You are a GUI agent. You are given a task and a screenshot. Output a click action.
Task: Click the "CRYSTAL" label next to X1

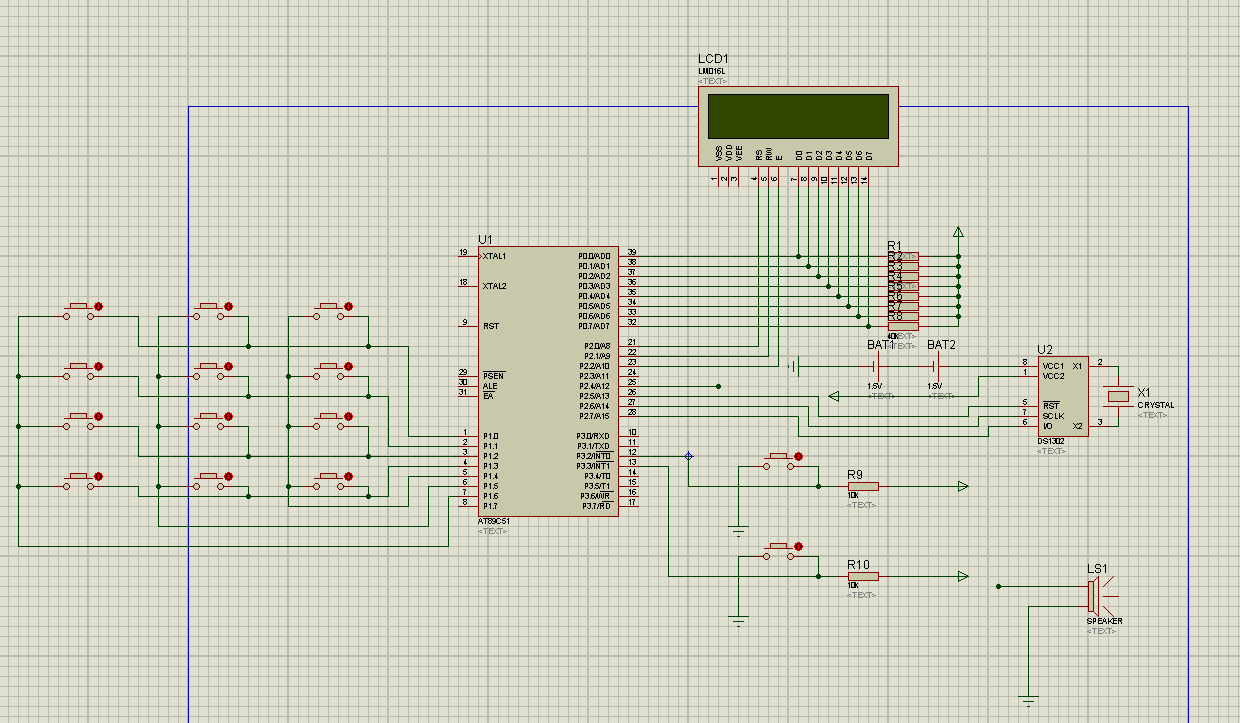pos(1156,405)
